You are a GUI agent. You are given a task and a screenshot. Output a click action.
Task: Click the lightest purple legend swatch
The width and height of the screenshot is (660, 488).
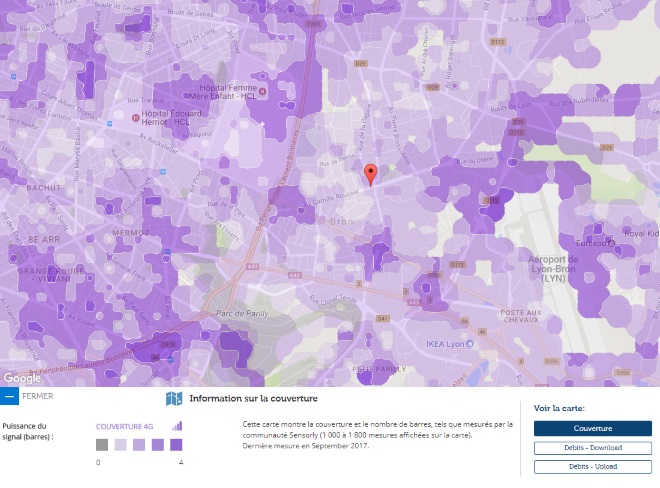point(120,445)
